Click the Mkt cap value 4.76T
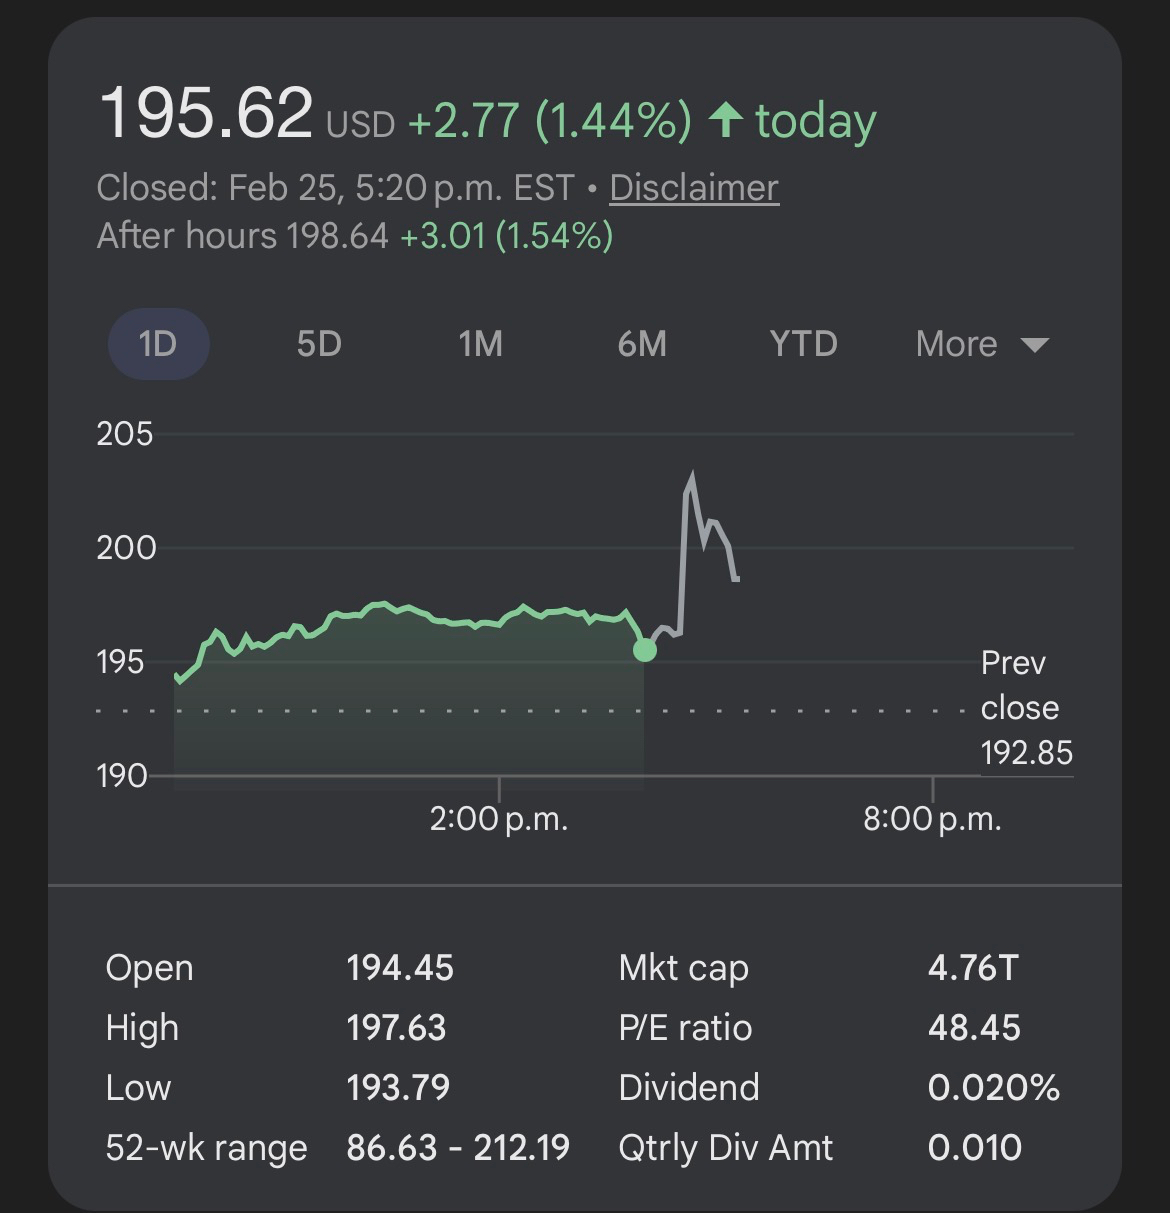This screenshot has height=1213, width=1170. [x=972, y=968]
